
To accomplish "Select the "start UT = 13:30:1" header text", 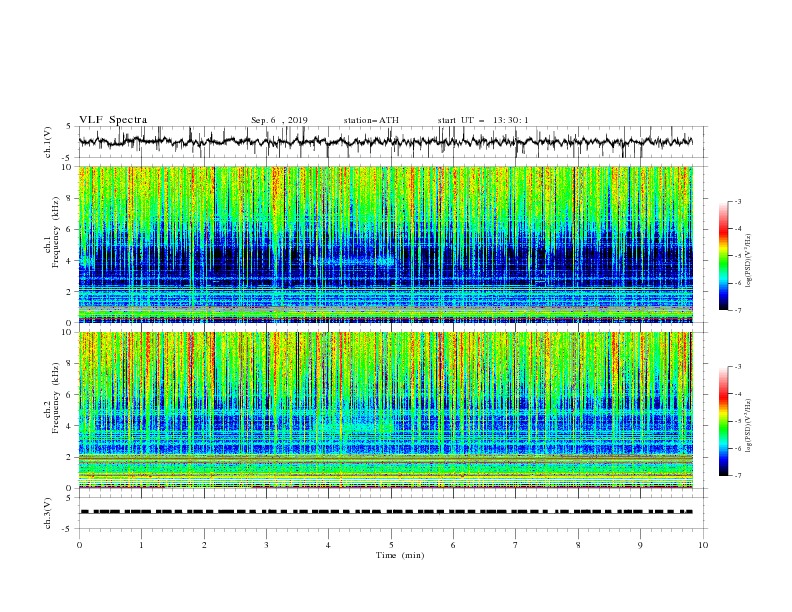I will (x=483, y=120).
